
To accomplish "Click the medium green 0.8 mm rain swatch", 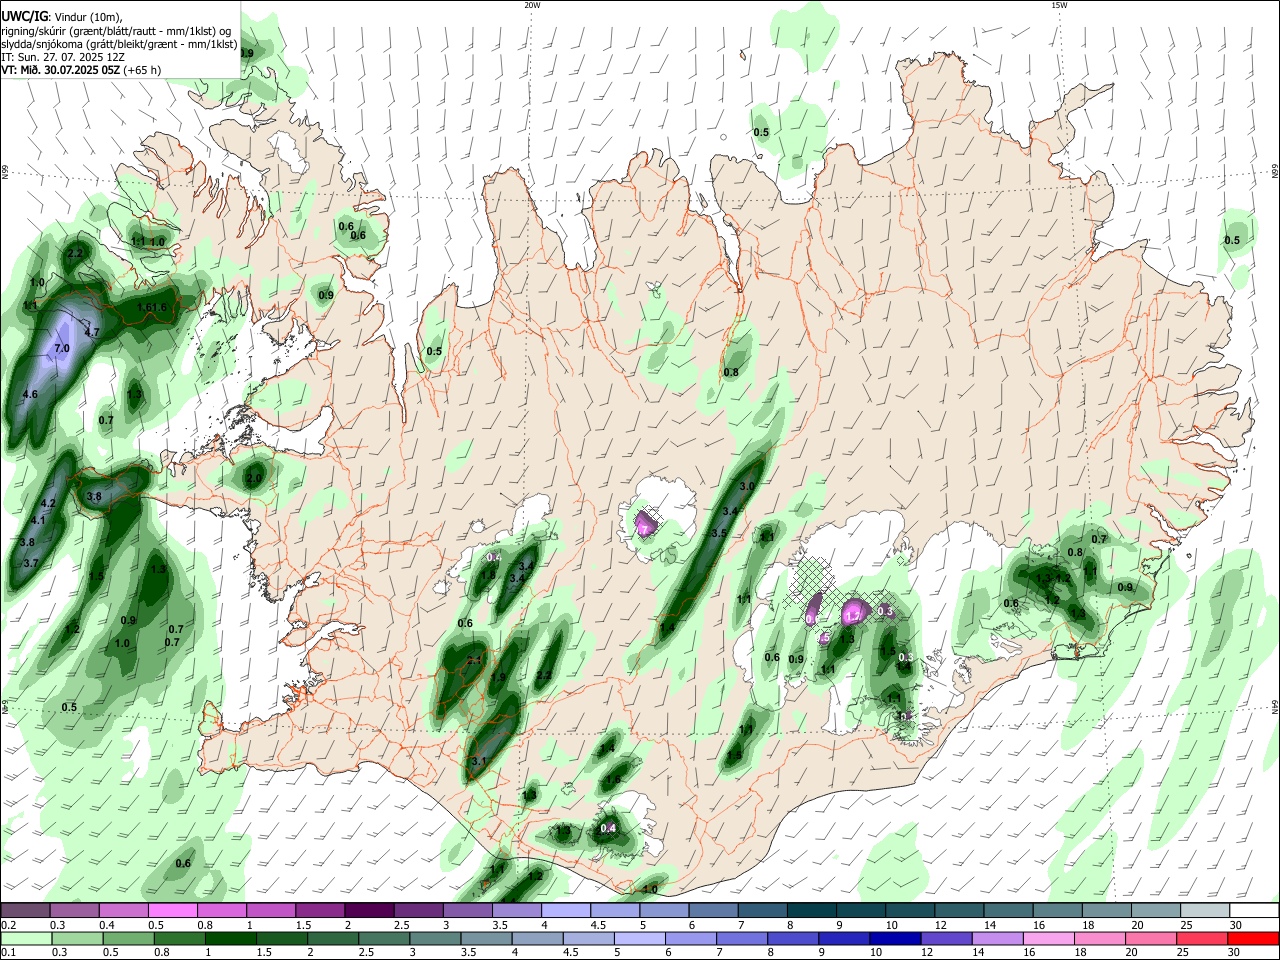I will point(180,938).
